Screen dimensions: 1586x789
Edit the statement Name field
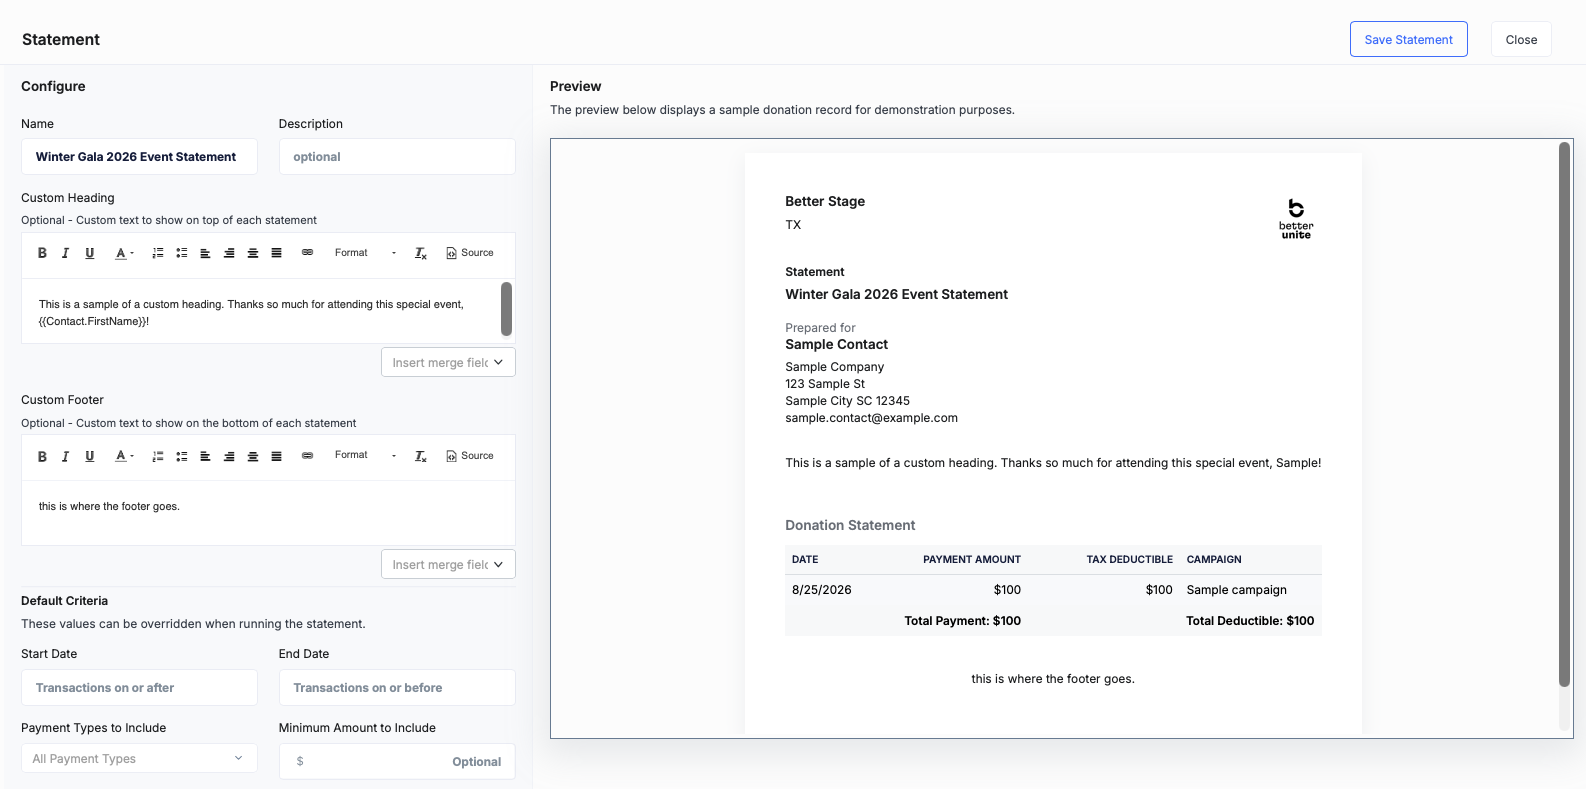pos(139,157)
